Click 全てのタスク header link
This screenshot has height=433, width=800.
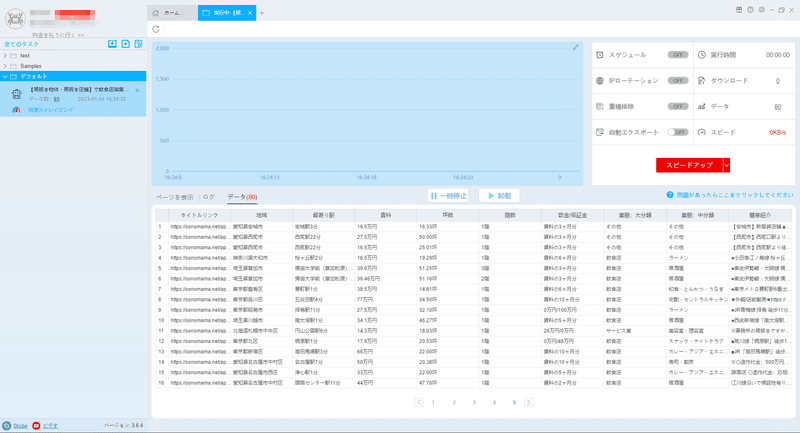(21, 44)
